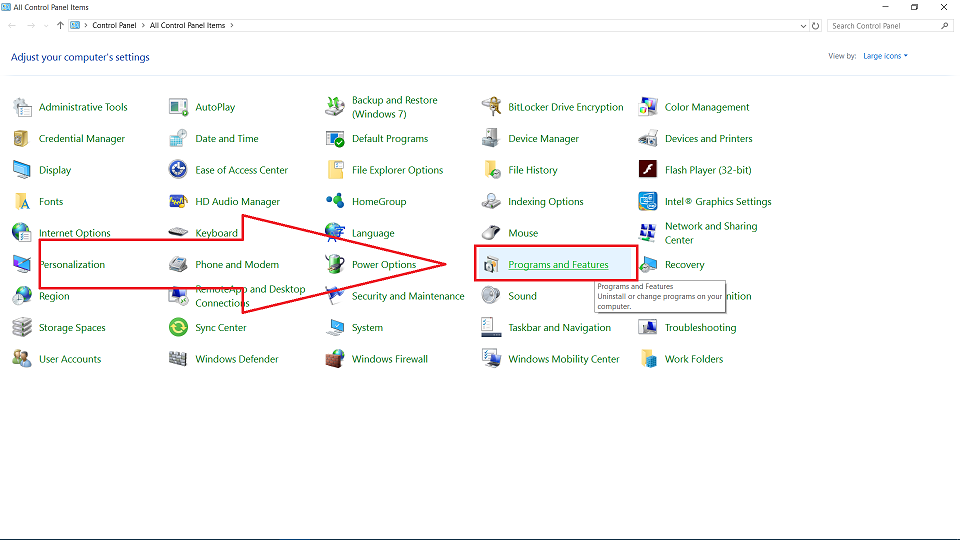Screen dimensions: 960x540
Task: Open the Device Manager icon
Action: pyautogui.click(x=491, y=139)
